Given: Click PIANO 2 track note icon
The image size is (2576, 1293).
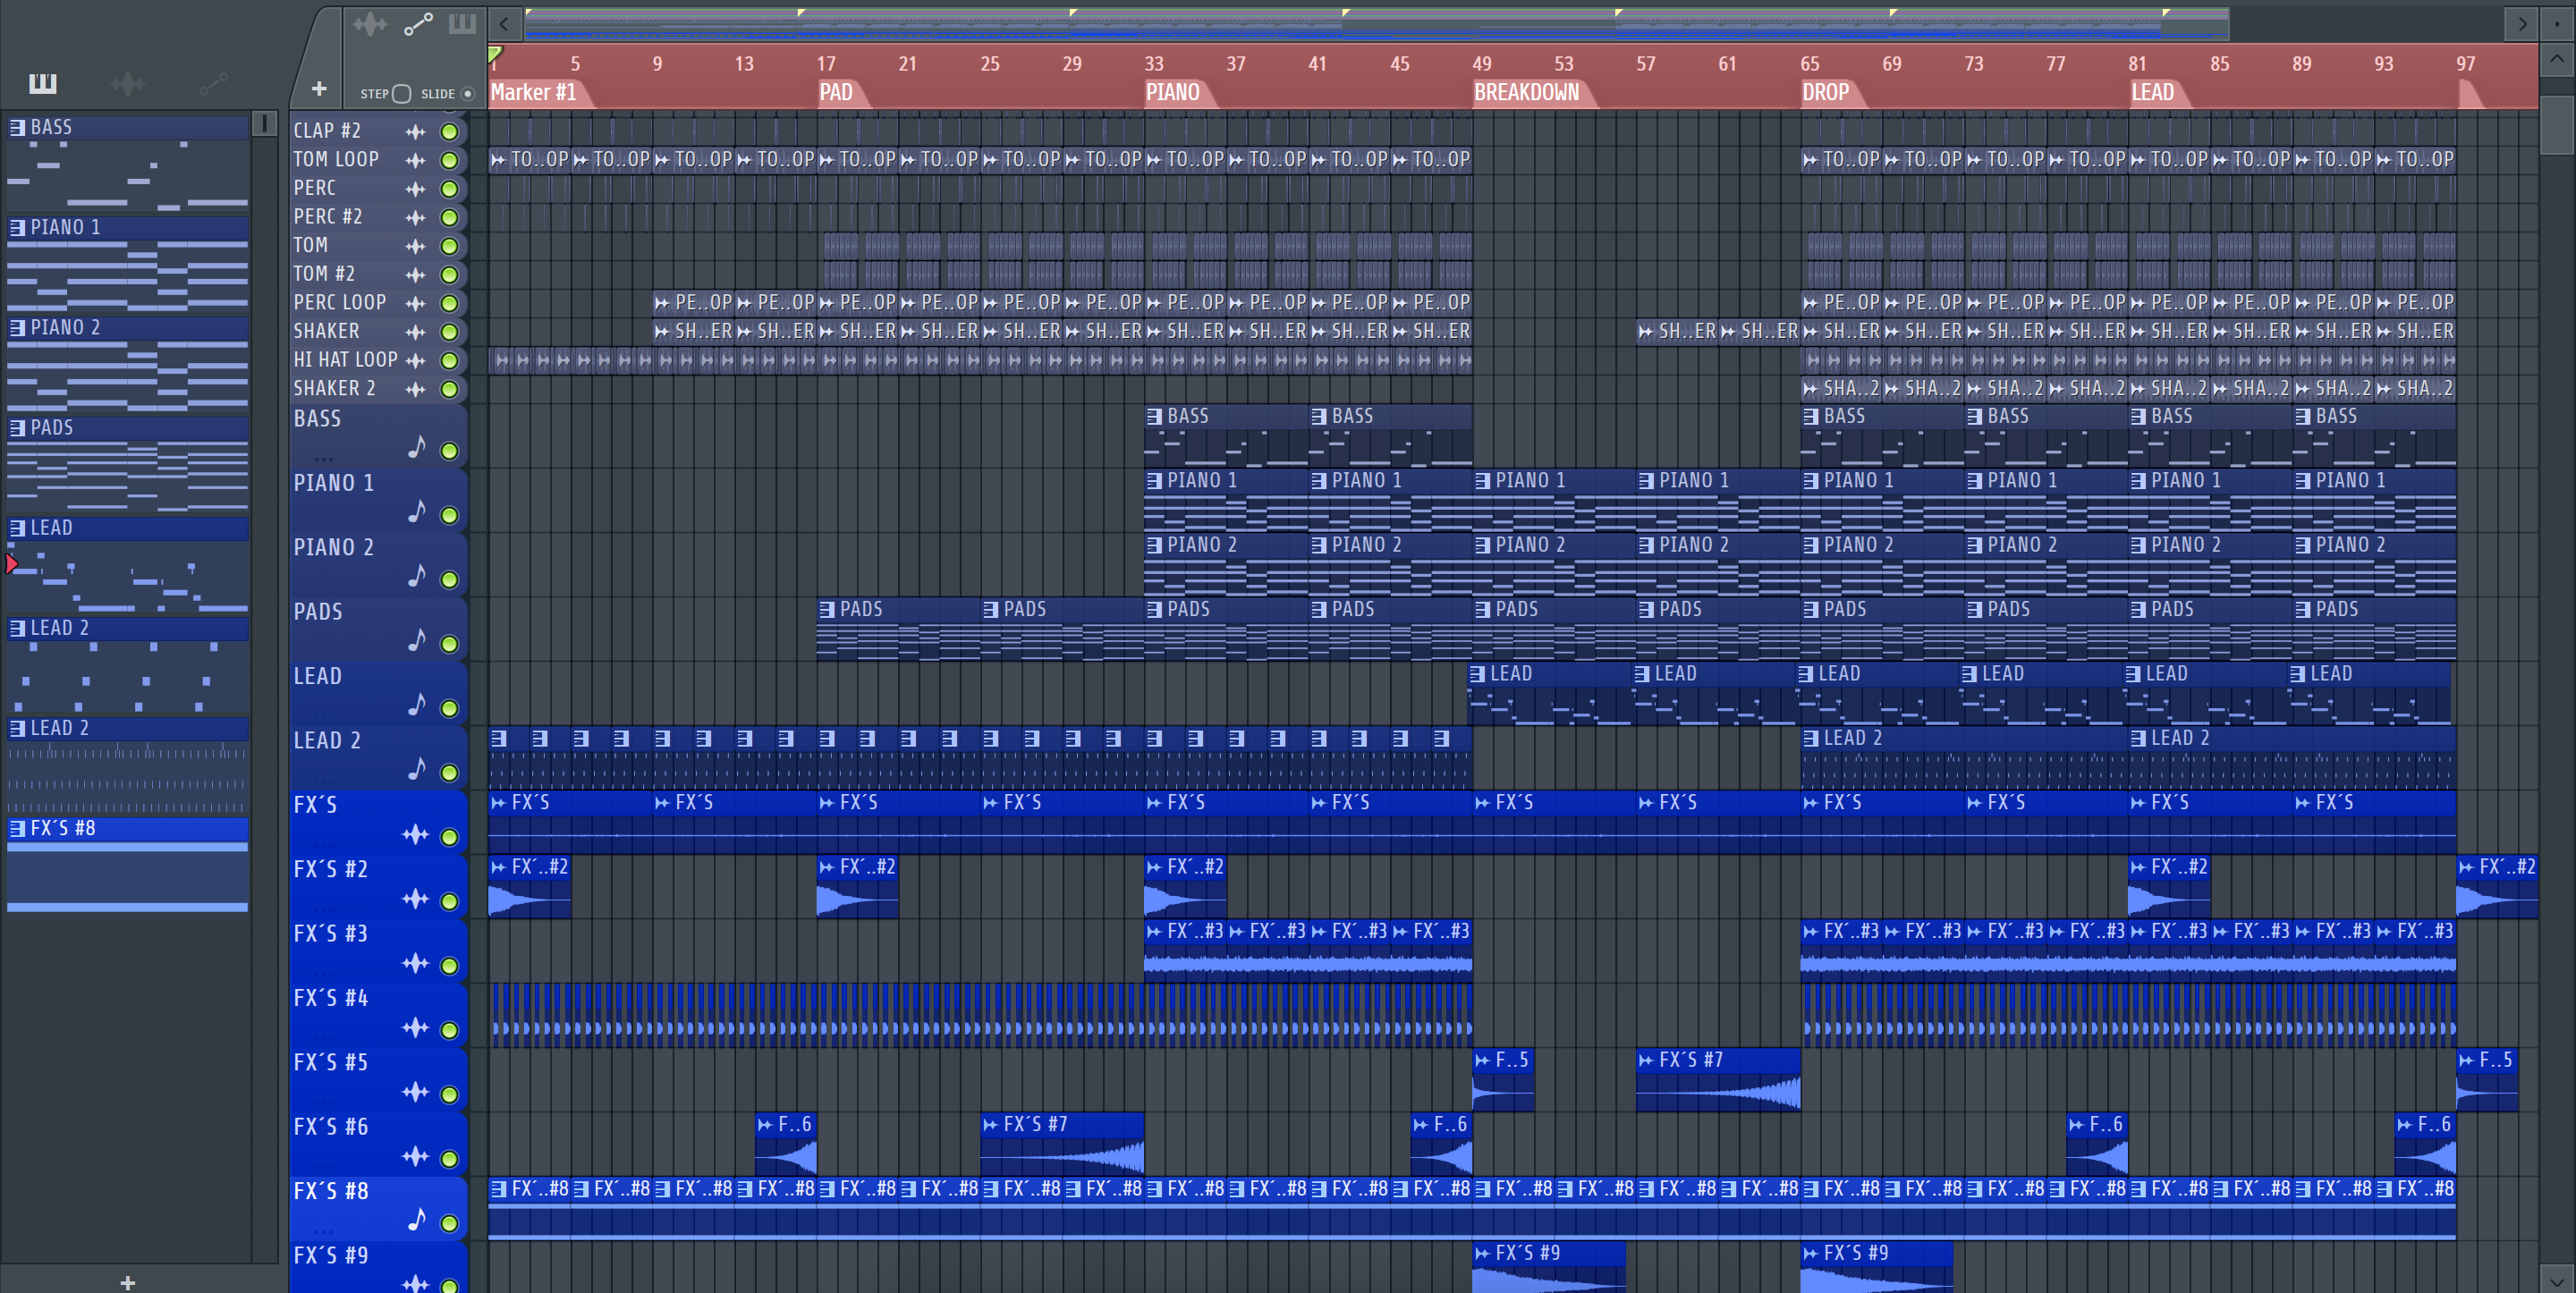Looking at the screenshot, I should point(417,575).
